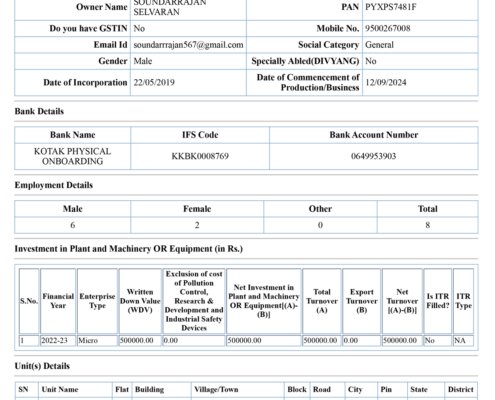The width and height of the screenshot is (495, 400).
Task: Click the total employee count 8
Action: point(428,225)
